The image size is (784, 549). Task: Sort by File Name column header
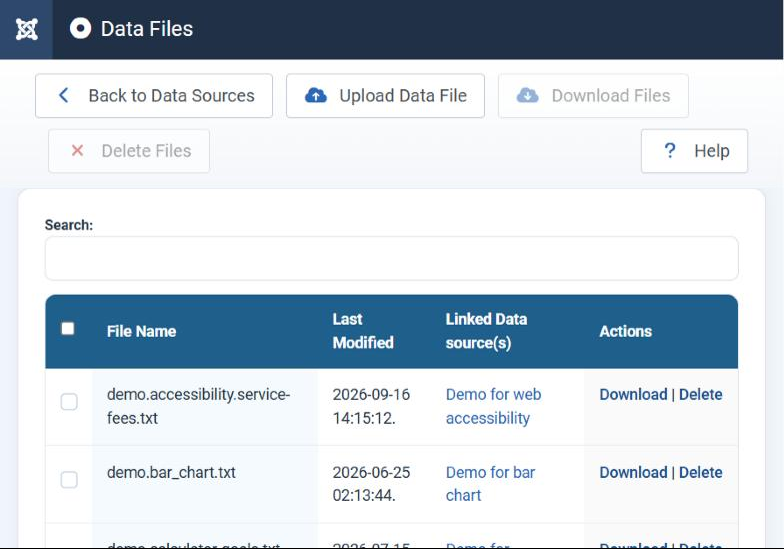[142, 331]
